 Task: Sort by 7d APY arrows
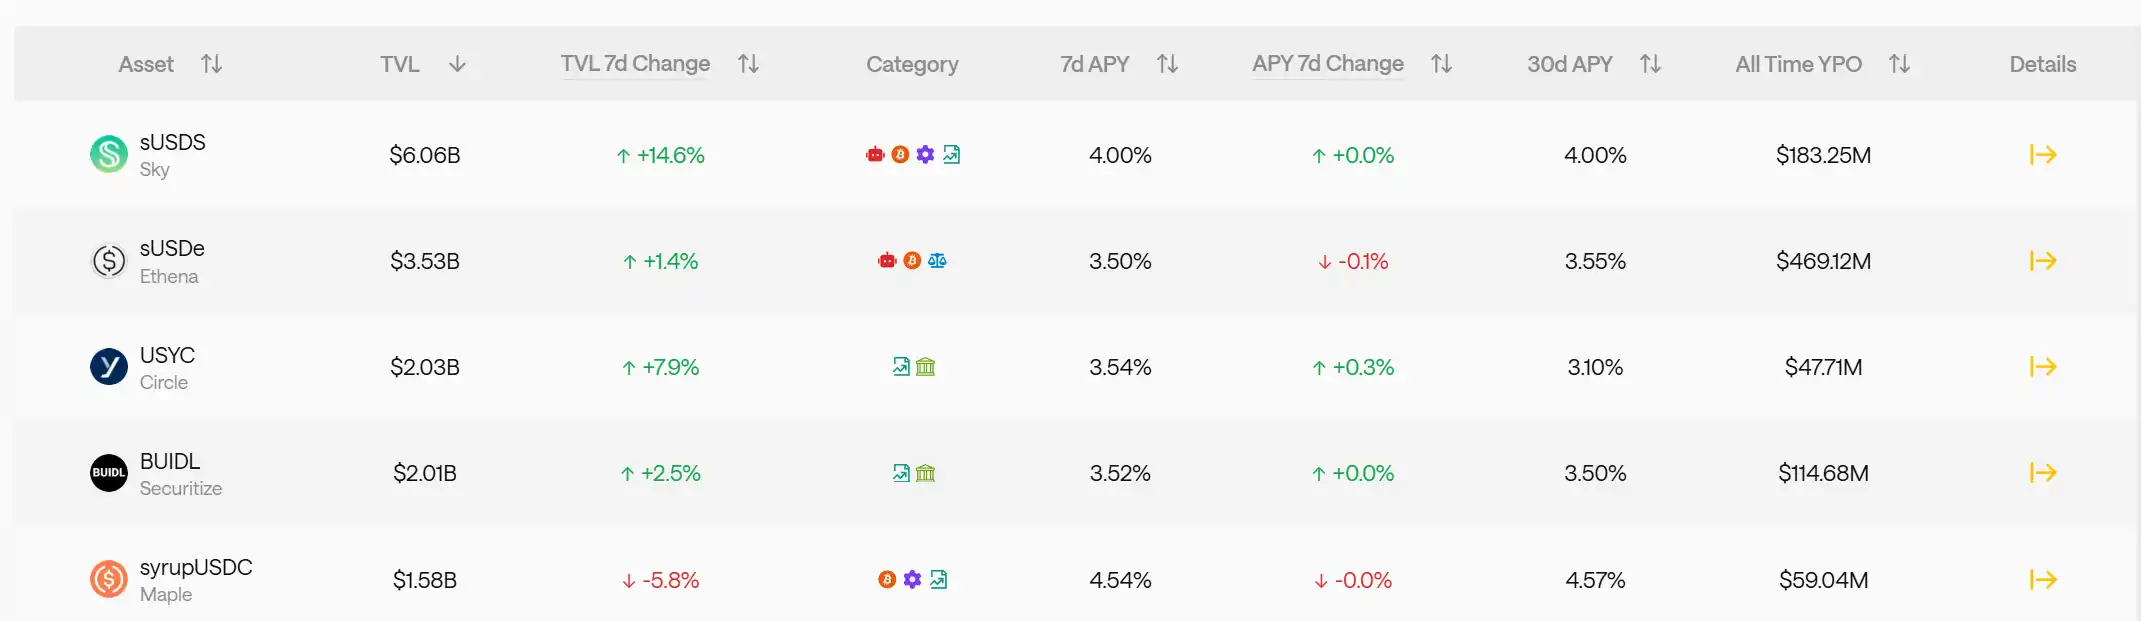pos(1167,64)
